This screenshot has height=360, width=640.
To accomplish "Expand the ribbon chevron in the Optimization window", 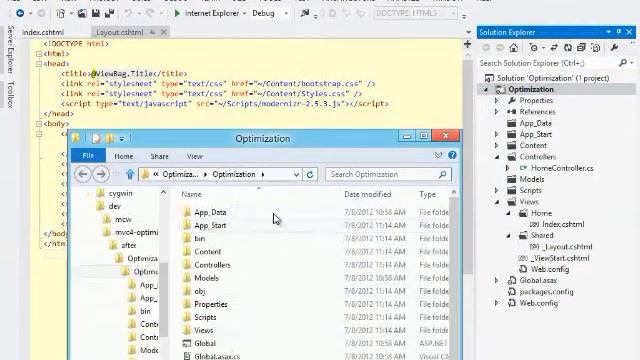I will pyautogui.click(x=438, y=155).
